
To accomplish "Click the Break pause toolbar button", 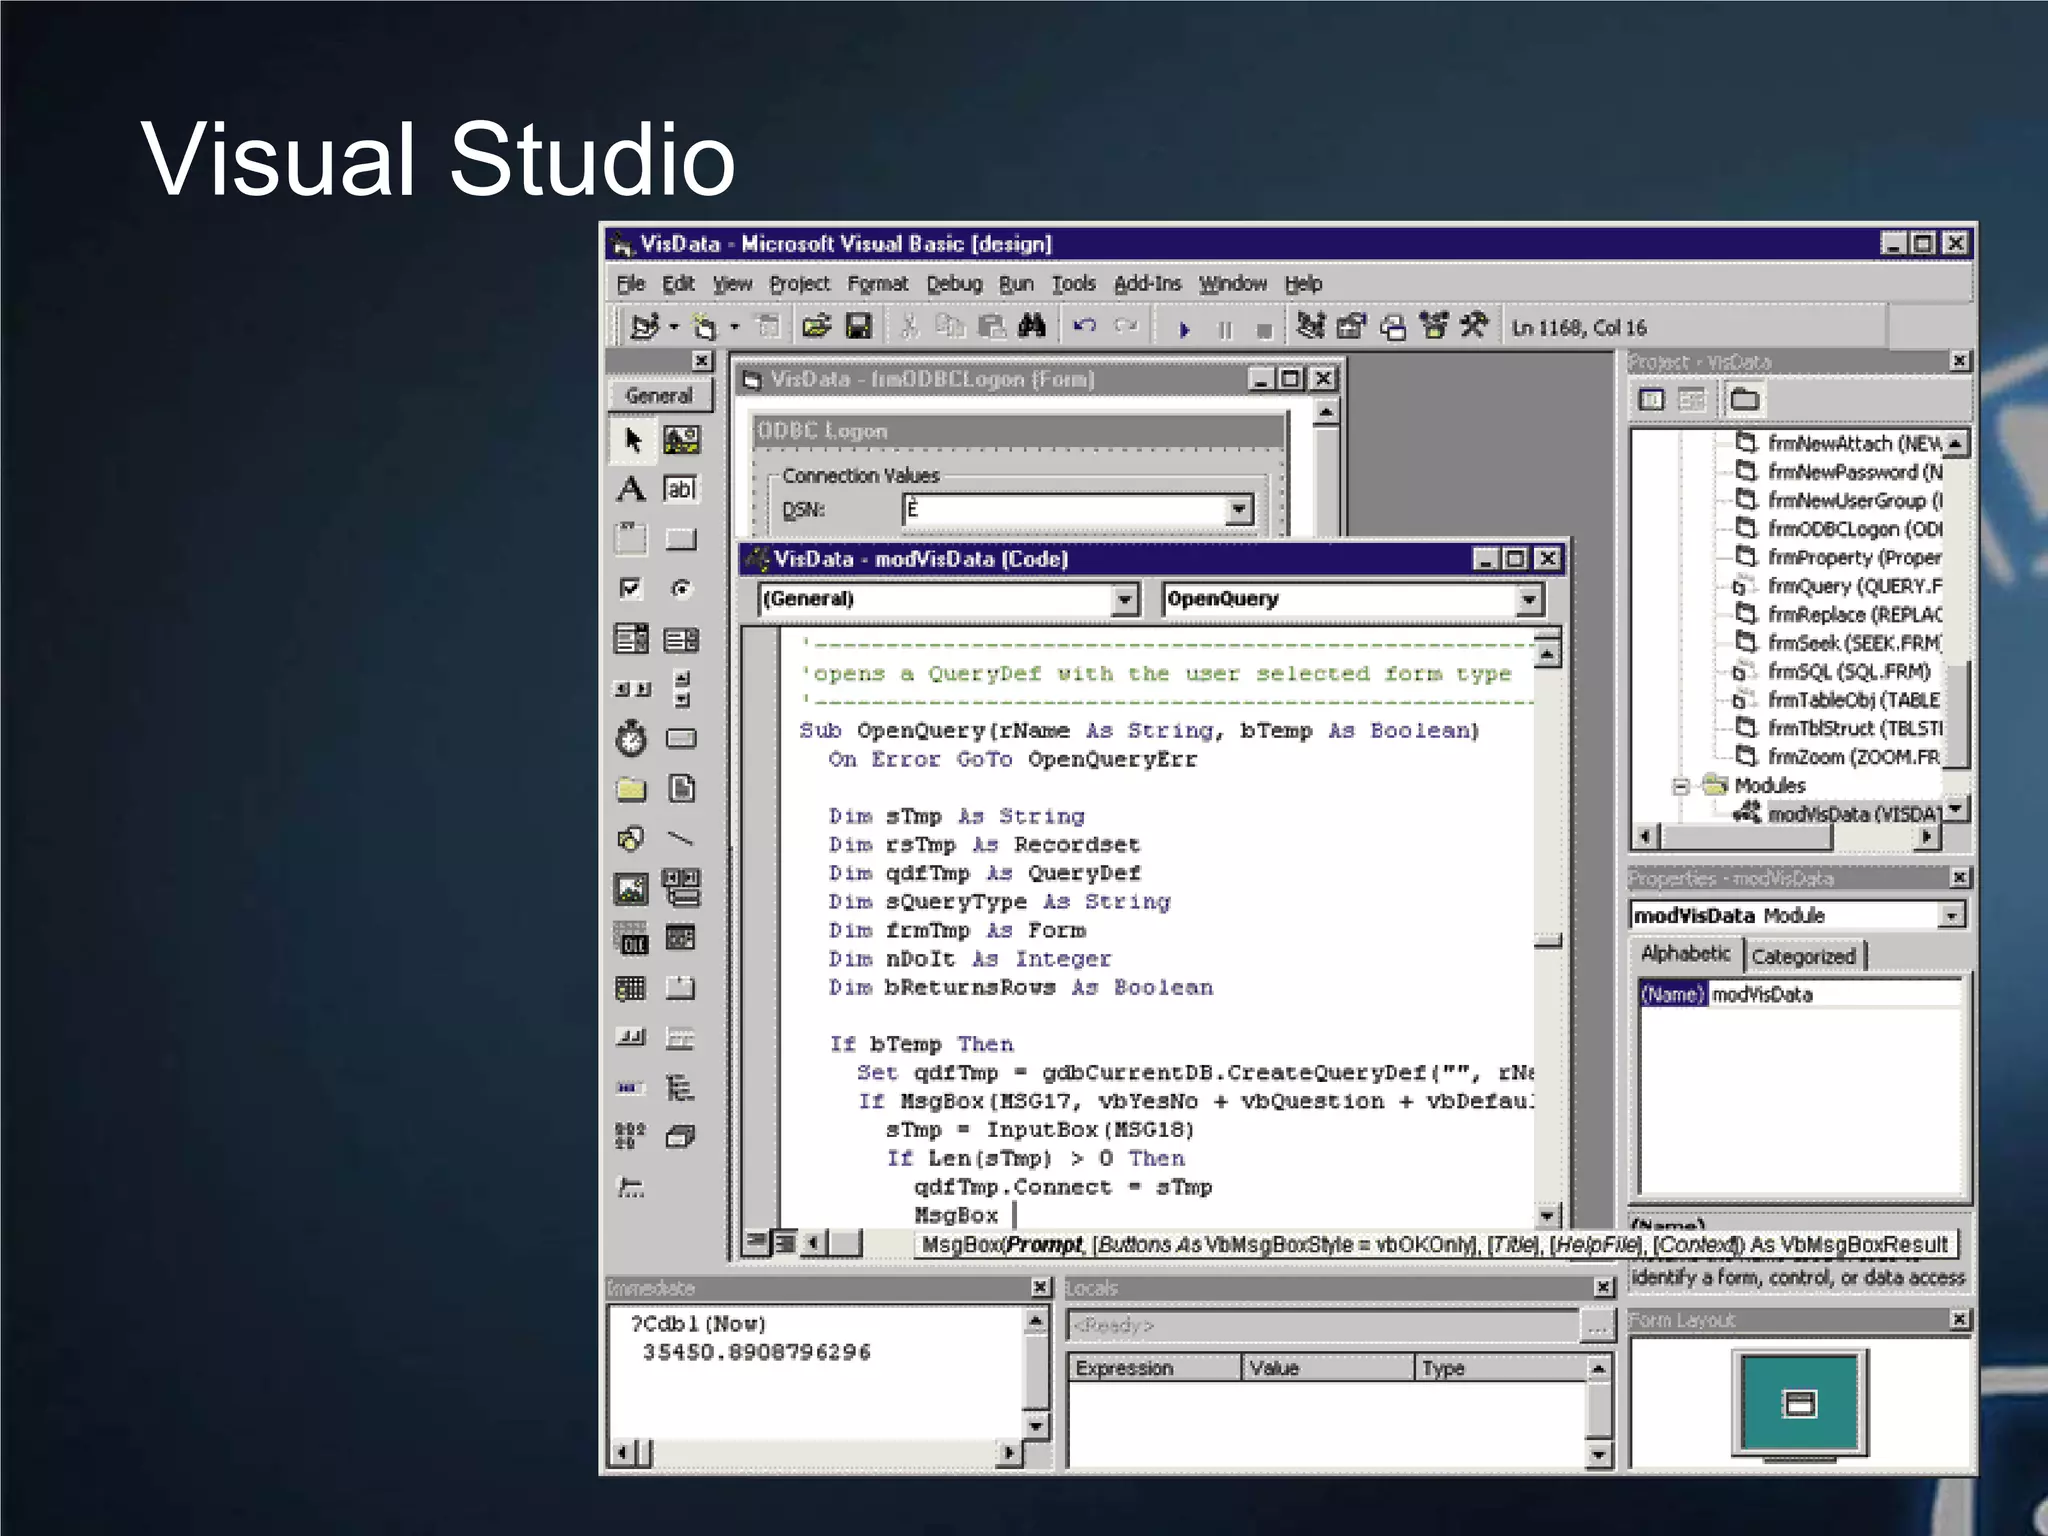I will 1225,329.
